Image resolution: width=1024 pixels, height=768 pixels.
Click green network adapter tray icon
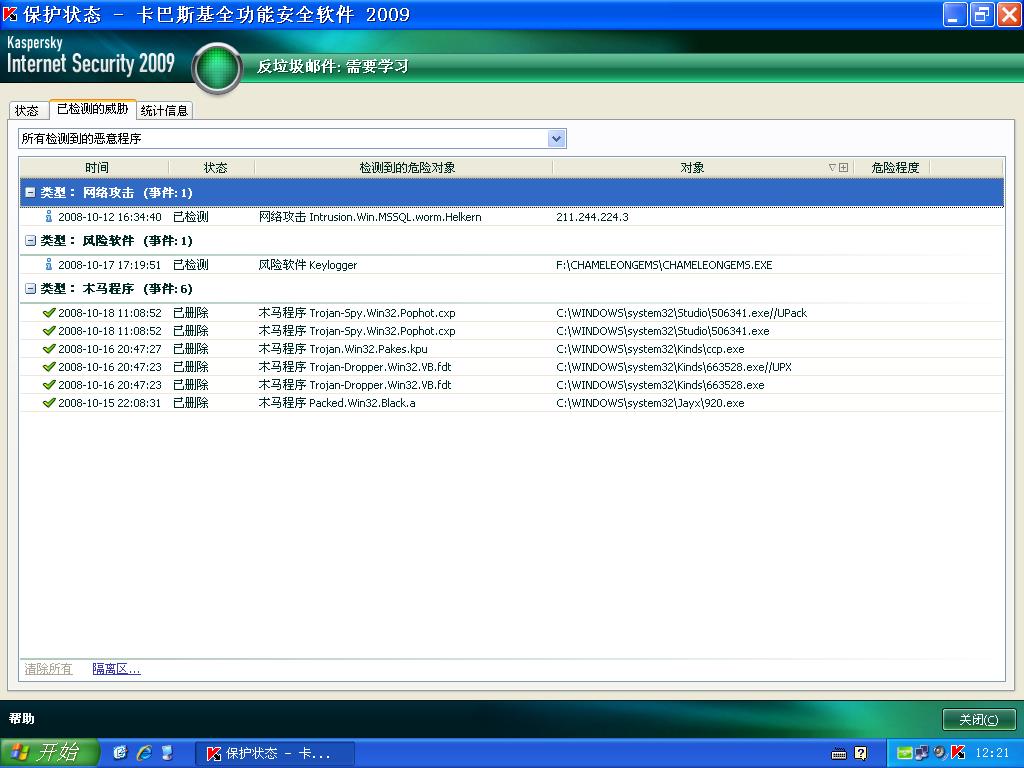(904, 753)
